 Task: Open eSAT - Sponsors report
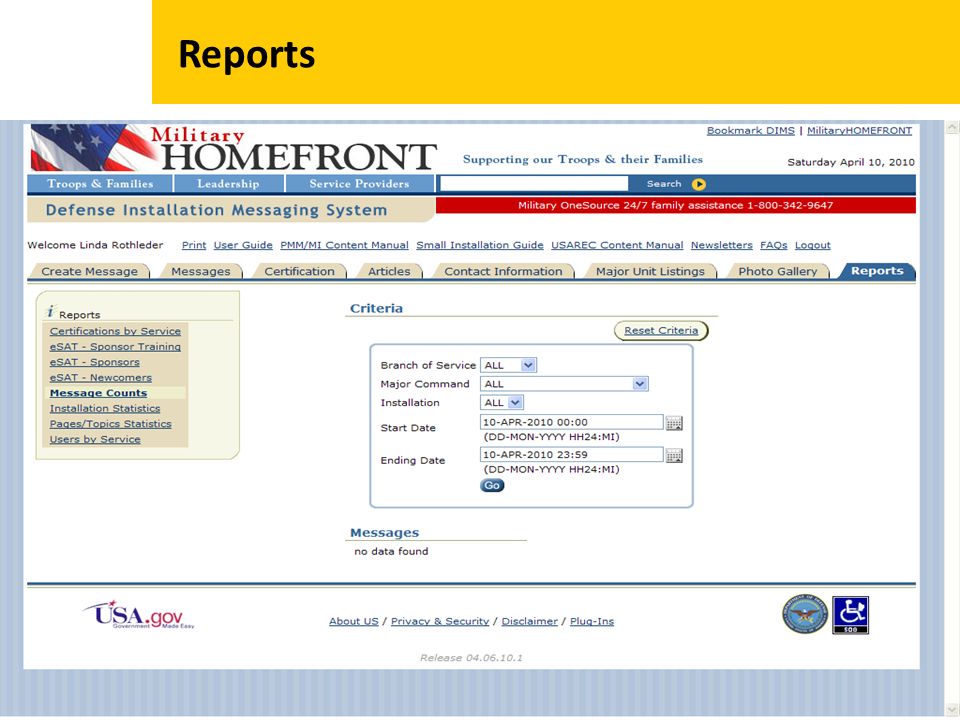pos(94,362)
